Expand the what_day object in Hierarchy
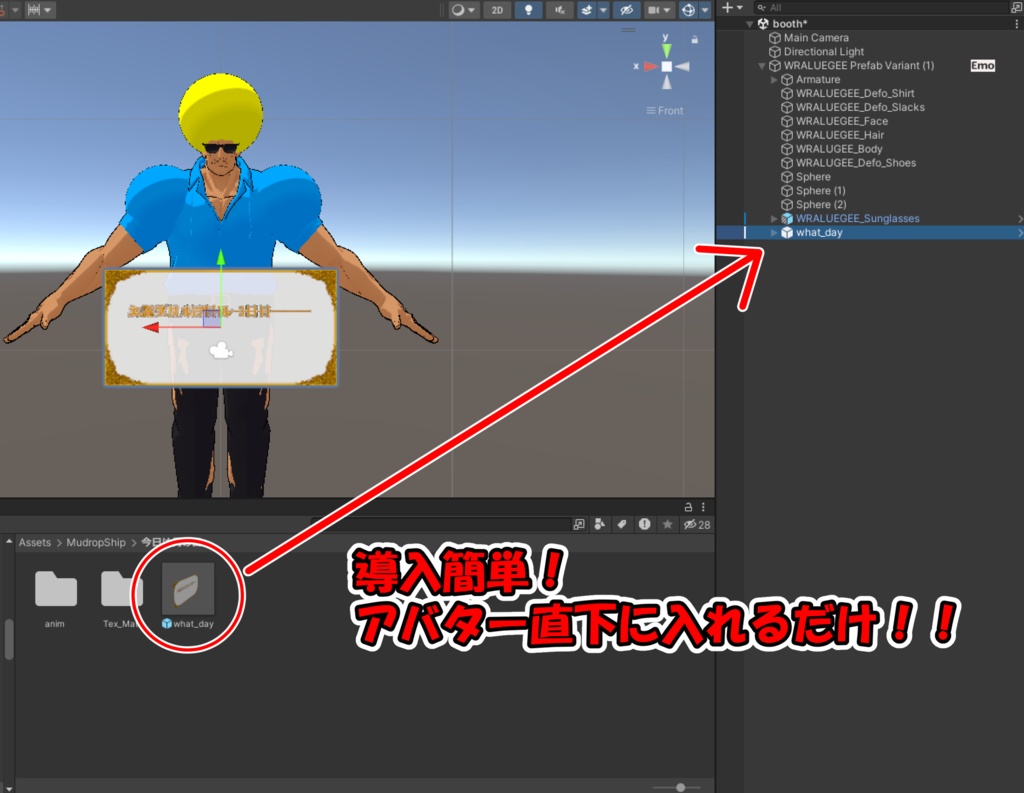Viewport: 1024px width, 793px height. click(774, 233)
